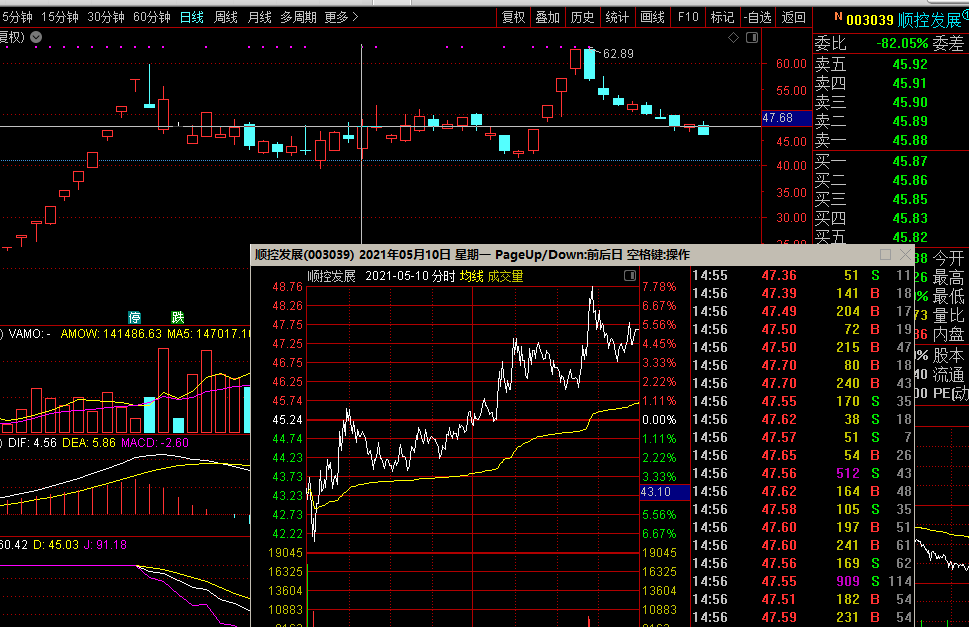969x627 pixels.
Task: Select the 日线 daily chart tab
Action: (x=192, y=17)
